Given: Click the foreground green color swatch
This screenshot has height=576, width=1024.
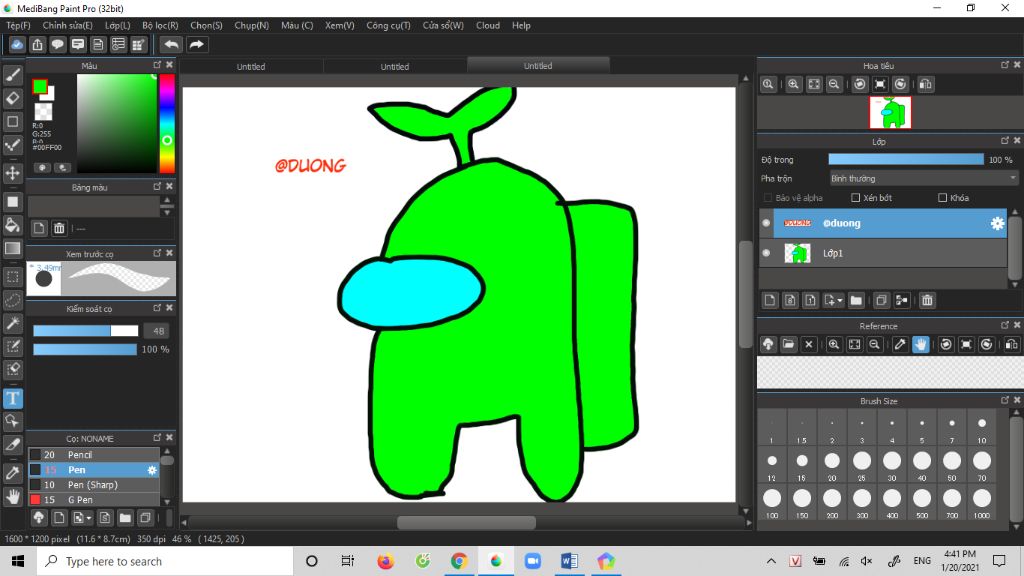Looking at the screenshot, I should tap(40, 86).
